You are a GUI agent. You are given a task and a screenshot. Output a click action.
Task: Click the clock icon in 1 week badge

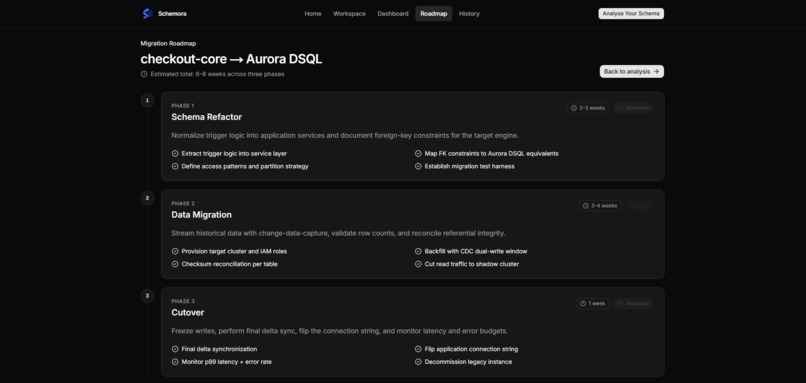coord(583,303)
